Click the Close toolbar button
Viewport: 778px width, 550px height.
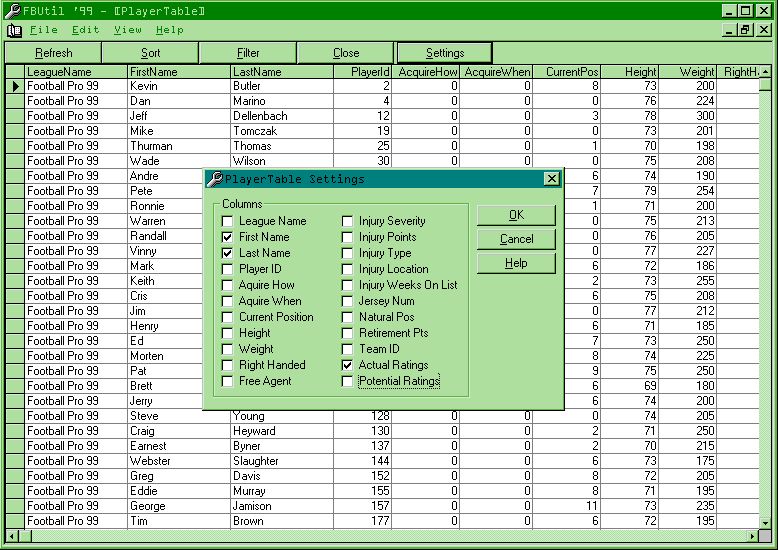pos(346,53)
